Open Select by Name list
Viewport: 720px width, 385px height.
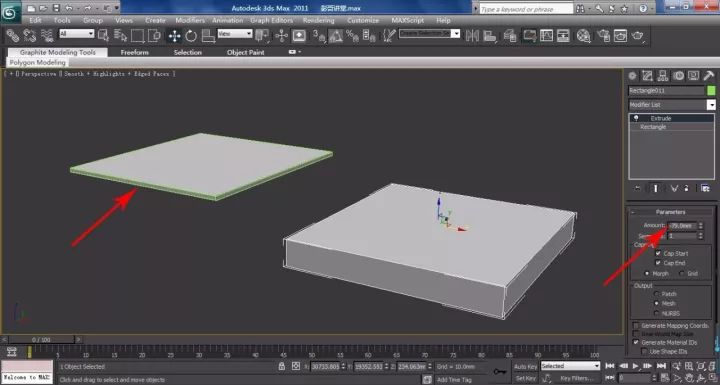(120, 36)
